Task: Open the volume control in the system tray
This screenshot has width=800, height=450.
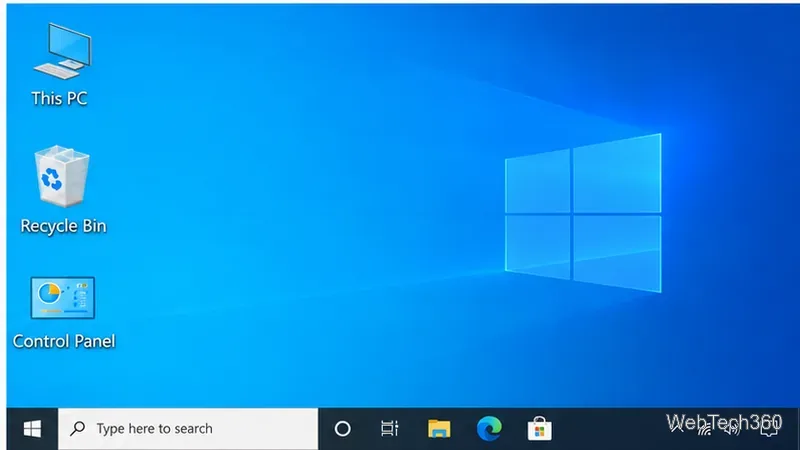Action: click(x=733, y=429)
